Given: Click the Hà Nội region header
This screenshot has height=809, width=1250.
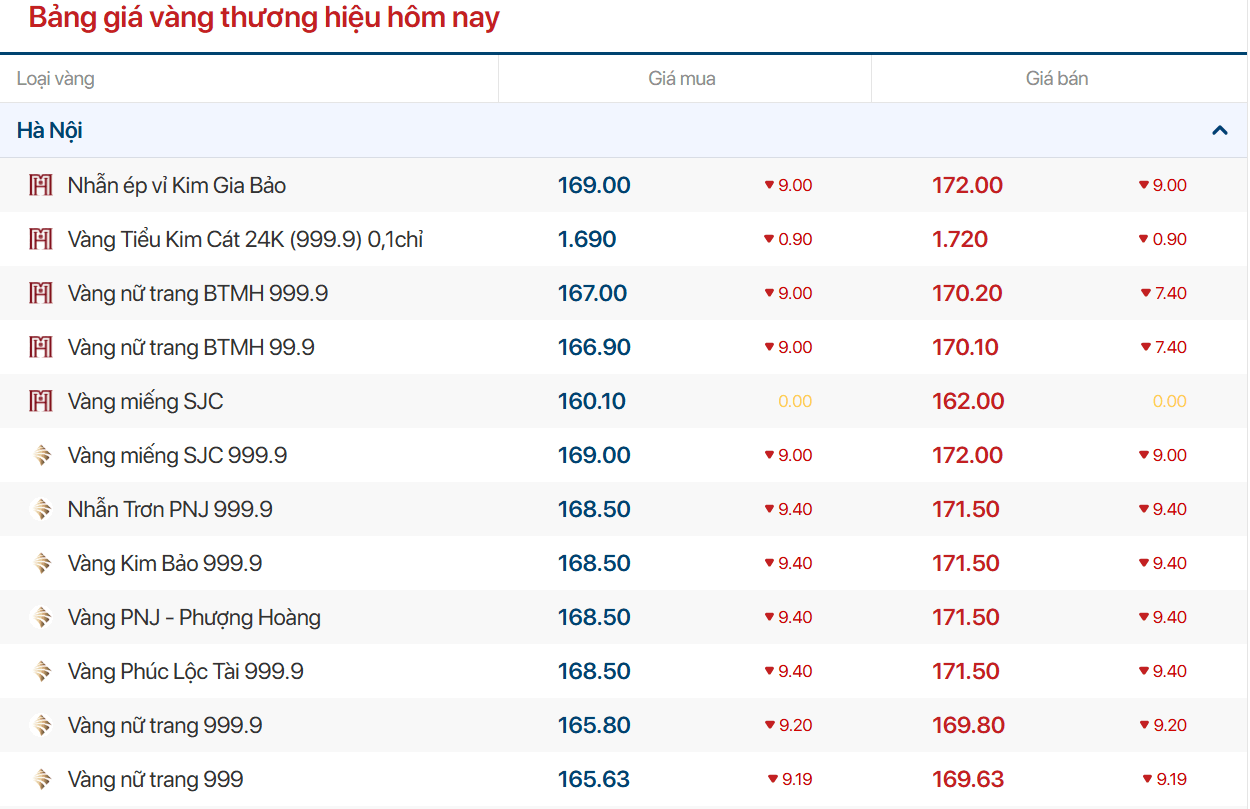Looking at the screenshot, I should [50, 131].
